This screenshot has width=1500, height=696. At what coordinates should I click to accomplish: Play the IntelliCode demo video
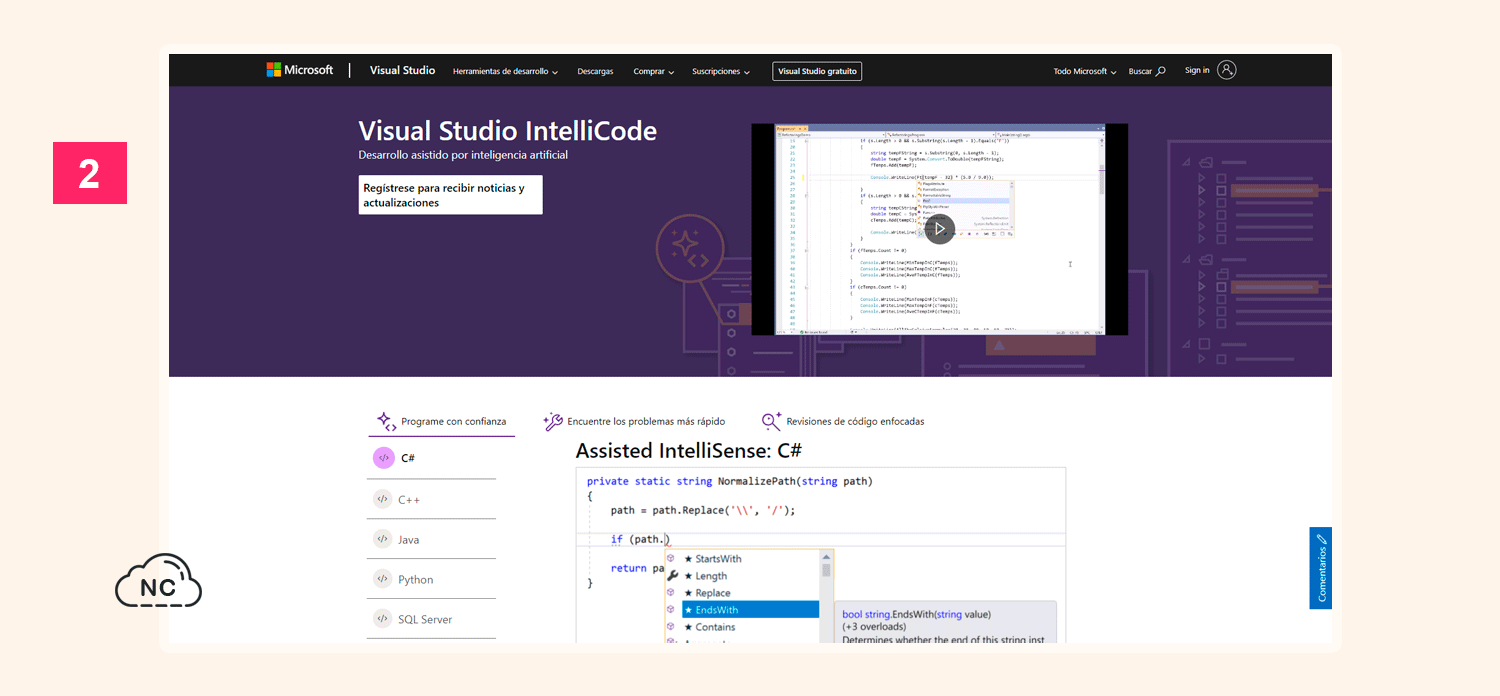(939, 229)
